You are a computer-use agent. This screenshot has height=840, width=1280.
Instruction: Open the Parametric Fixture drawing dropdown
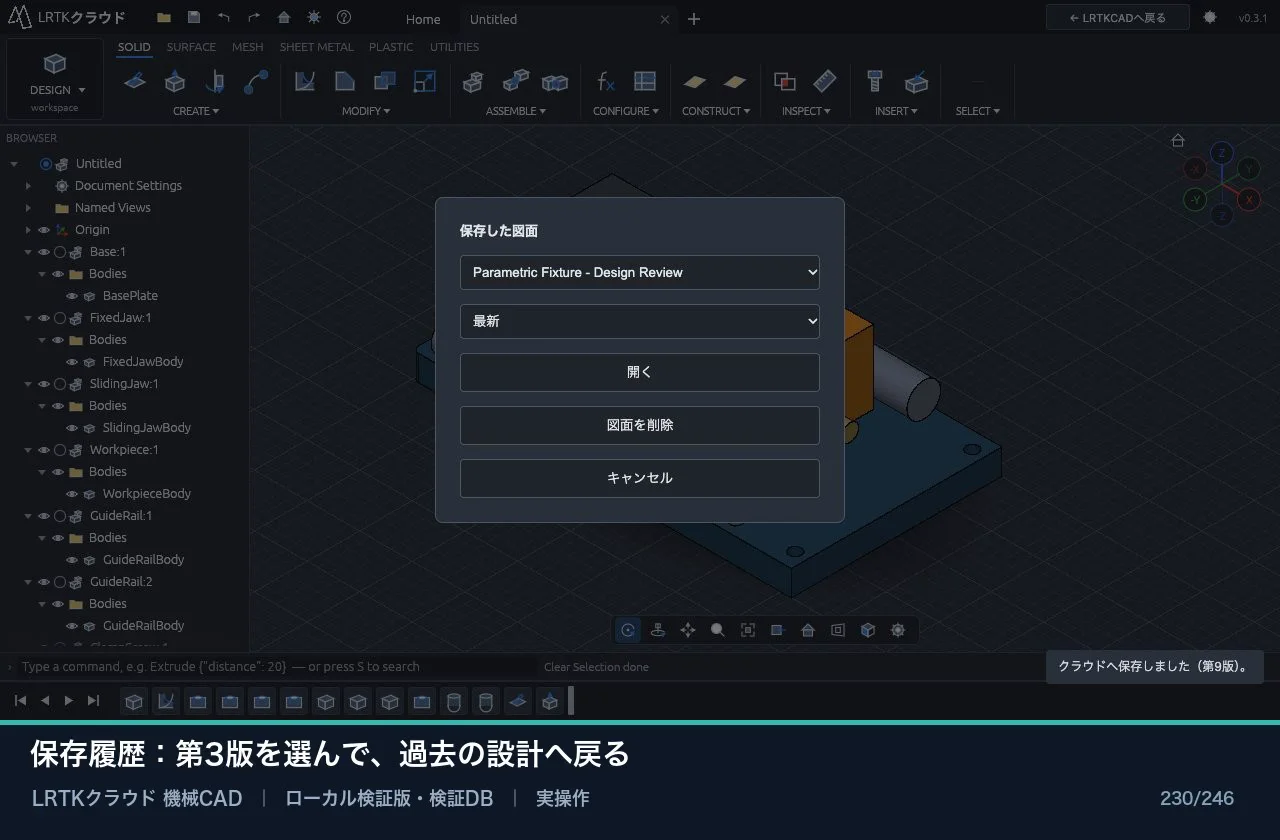tap(640, 272)
